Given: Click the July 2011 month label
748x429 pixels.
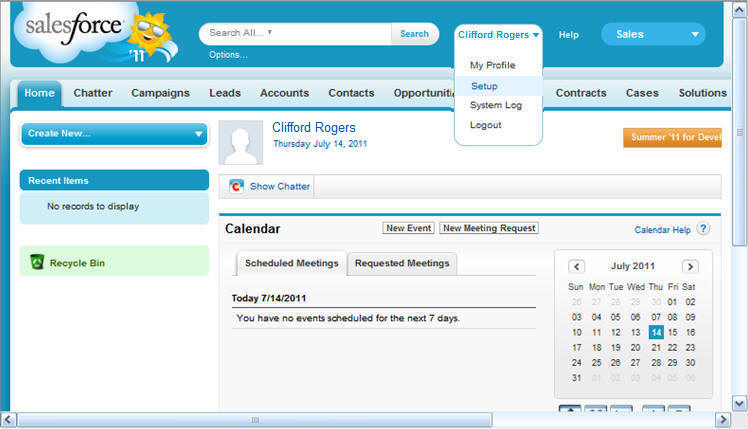Looking at the screenshot, I should click(633, 266).
